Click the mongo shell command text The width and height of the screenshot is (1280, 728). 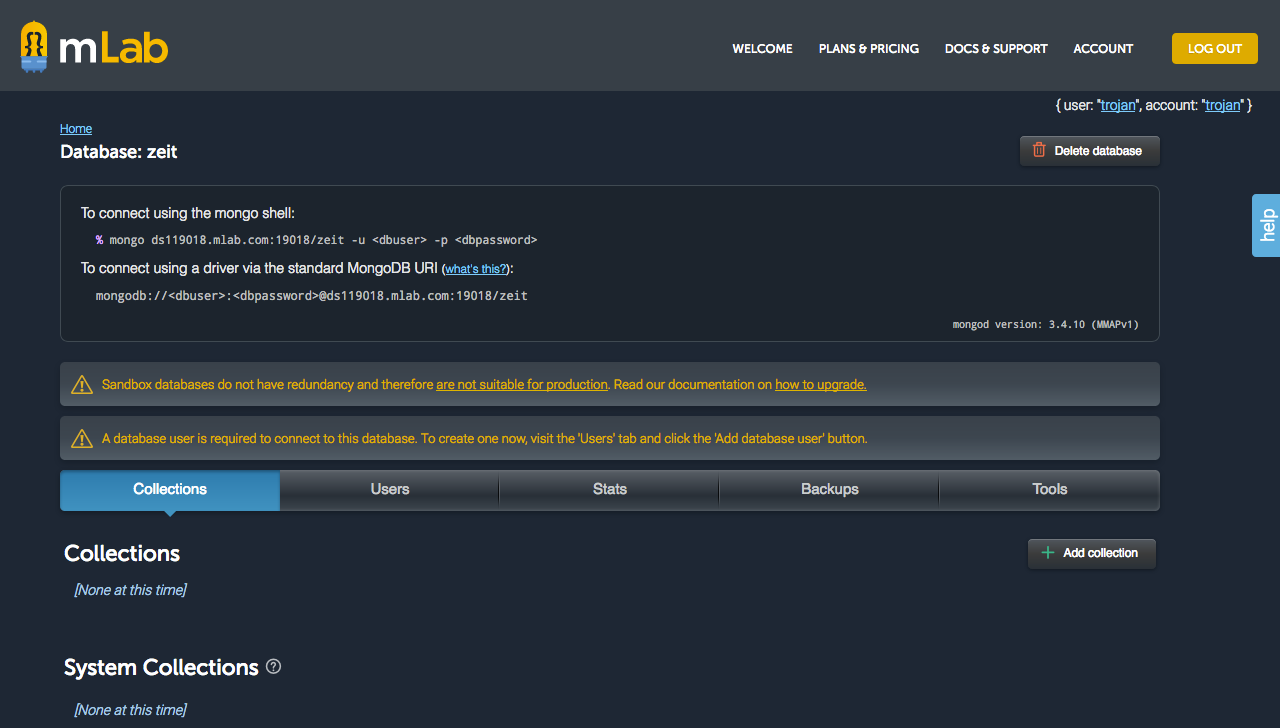tap(316, 240)
